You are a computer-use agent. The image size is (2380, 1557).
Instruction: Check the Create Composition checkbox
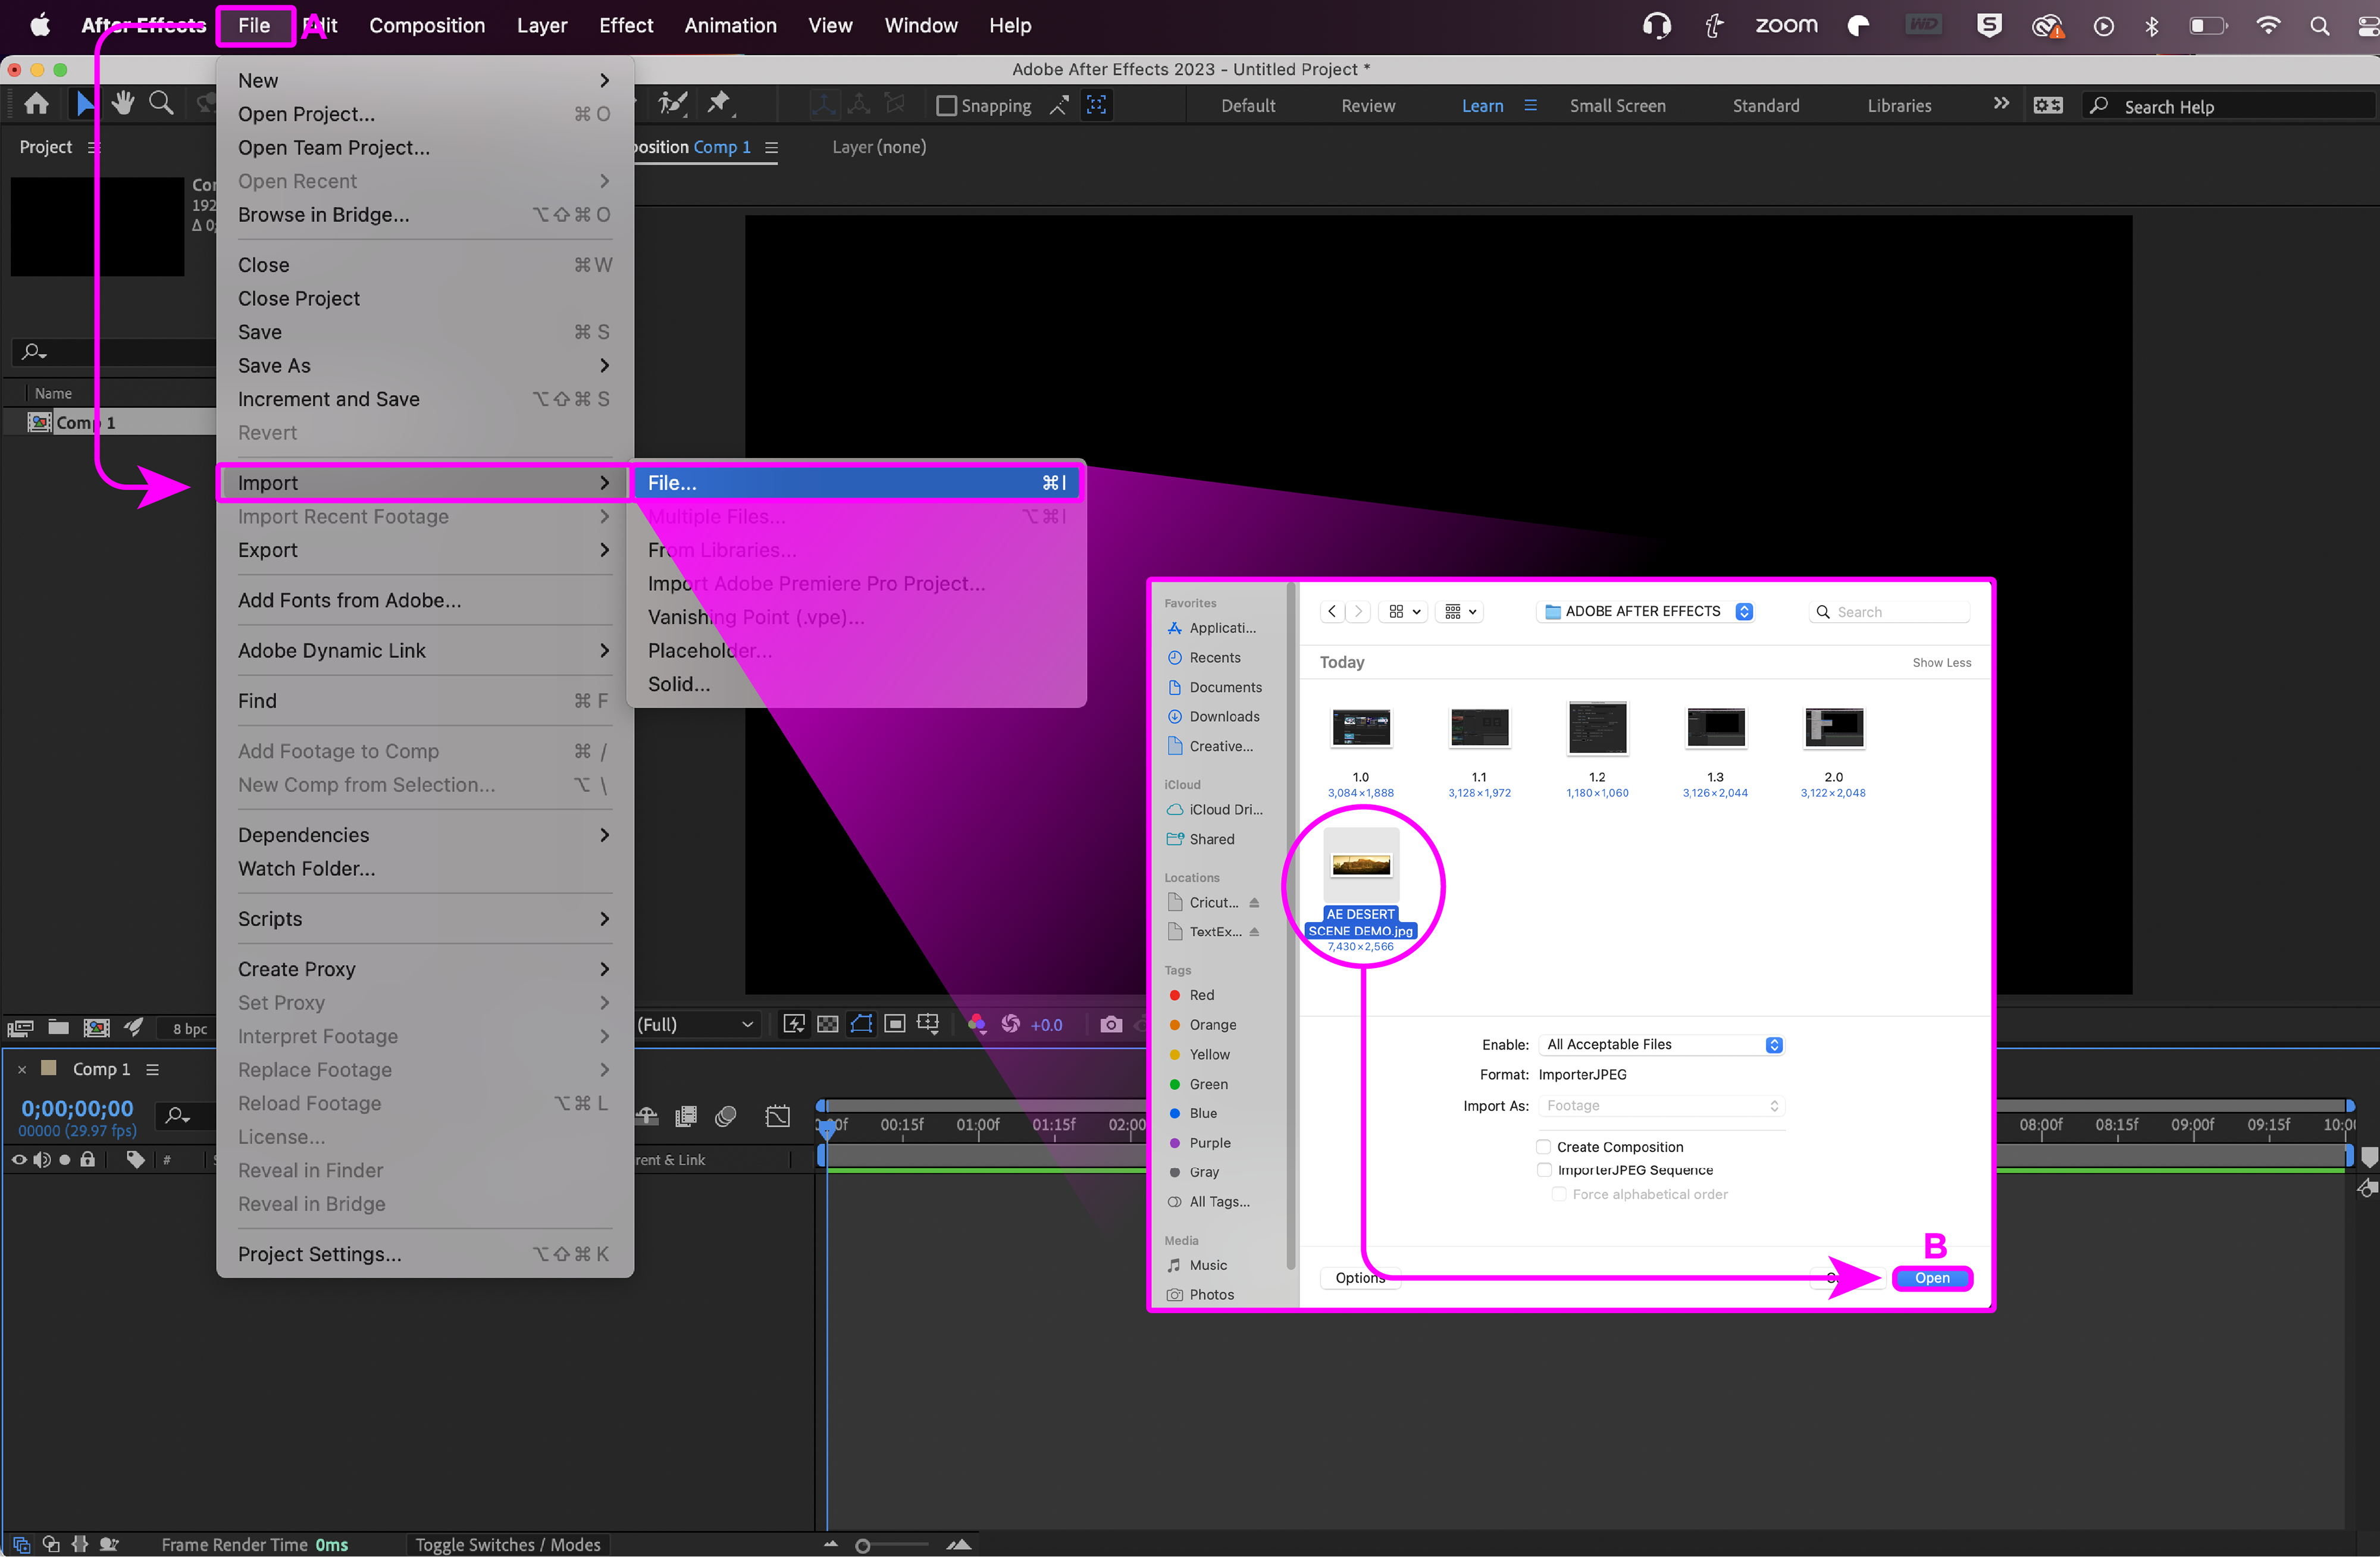coord(1543,1147)
